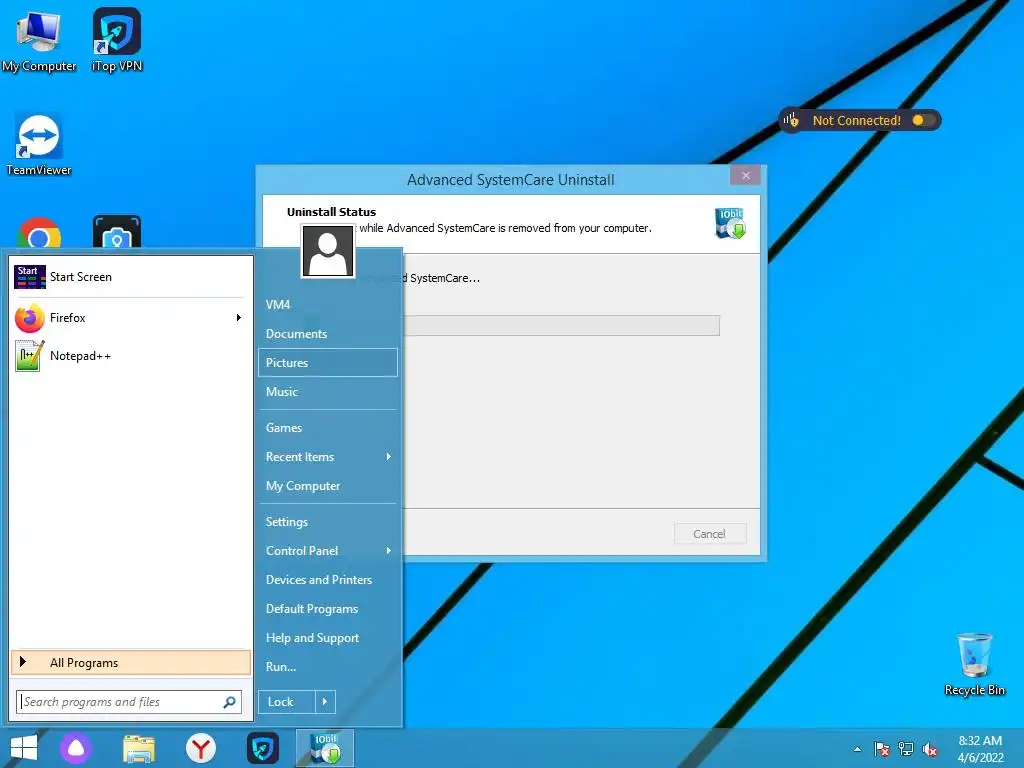Click Start Screen label
The height and width of the screenshot is (768, 1024).
click(x=81, y=277)
